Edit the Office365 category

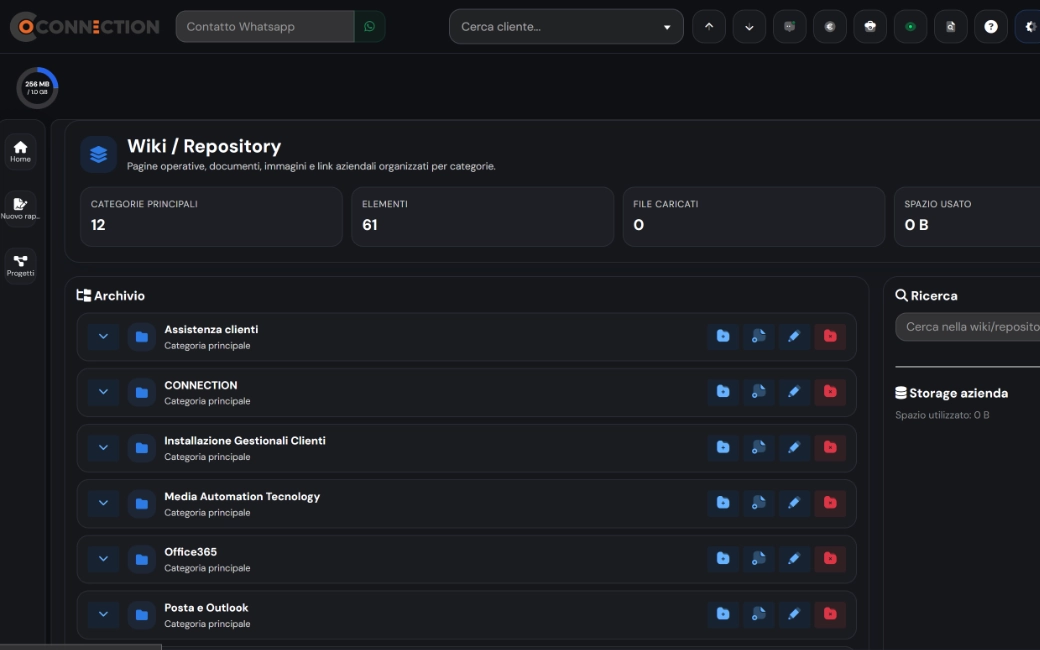click(794, 559)
